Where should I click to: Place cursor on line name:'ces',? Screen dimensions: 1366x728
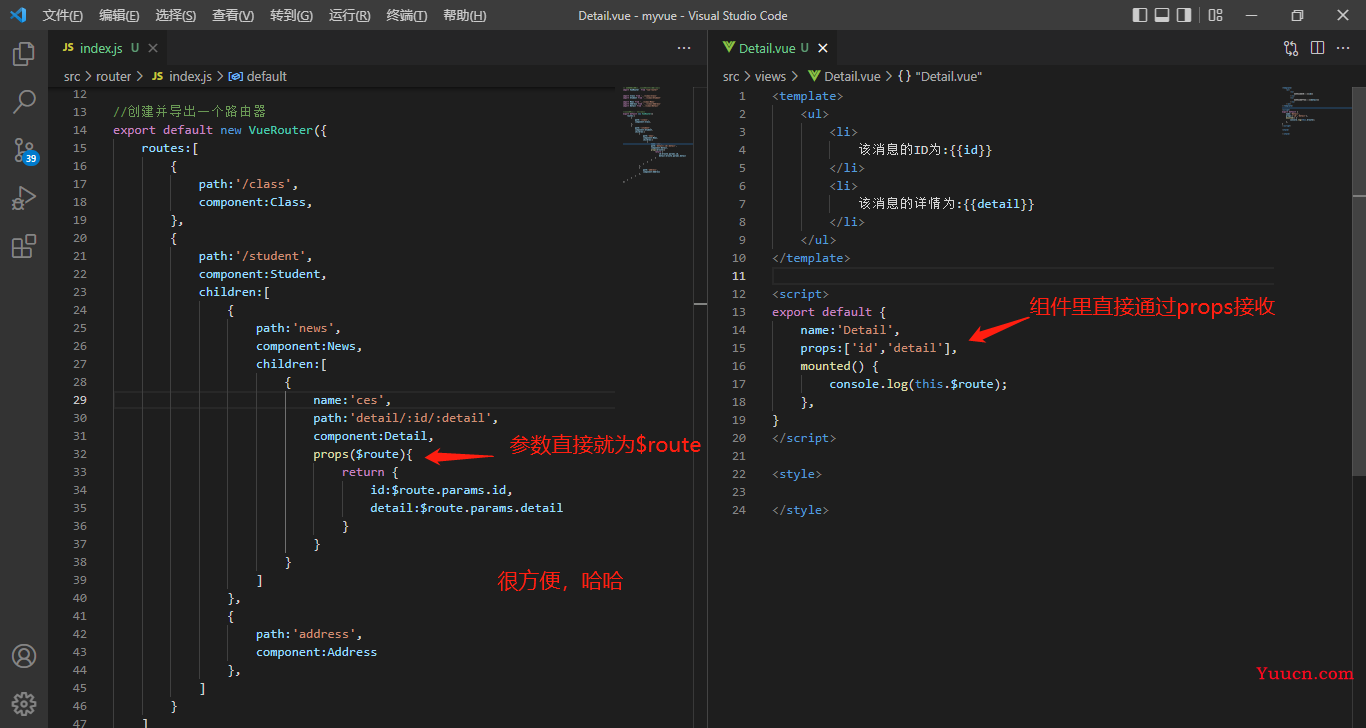click(352, 400)
